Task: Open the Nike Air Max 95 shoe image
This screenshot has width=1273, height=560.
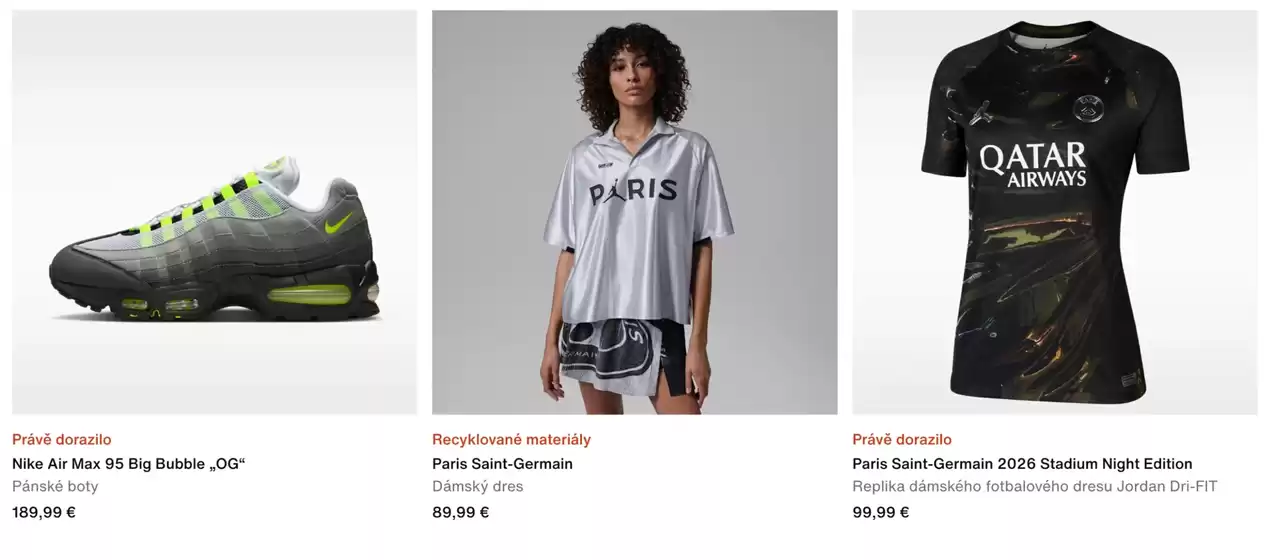Action: [x=214, y=212]
